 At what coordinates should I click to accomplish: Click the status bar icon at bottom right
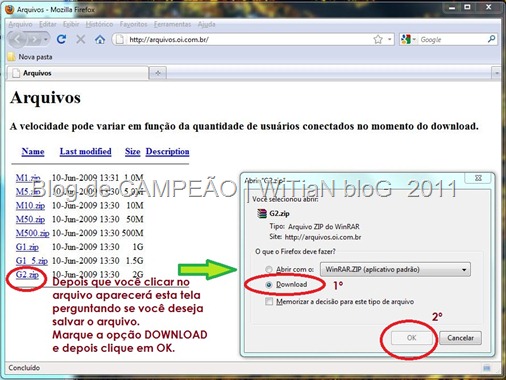click(x=487, y=368)
